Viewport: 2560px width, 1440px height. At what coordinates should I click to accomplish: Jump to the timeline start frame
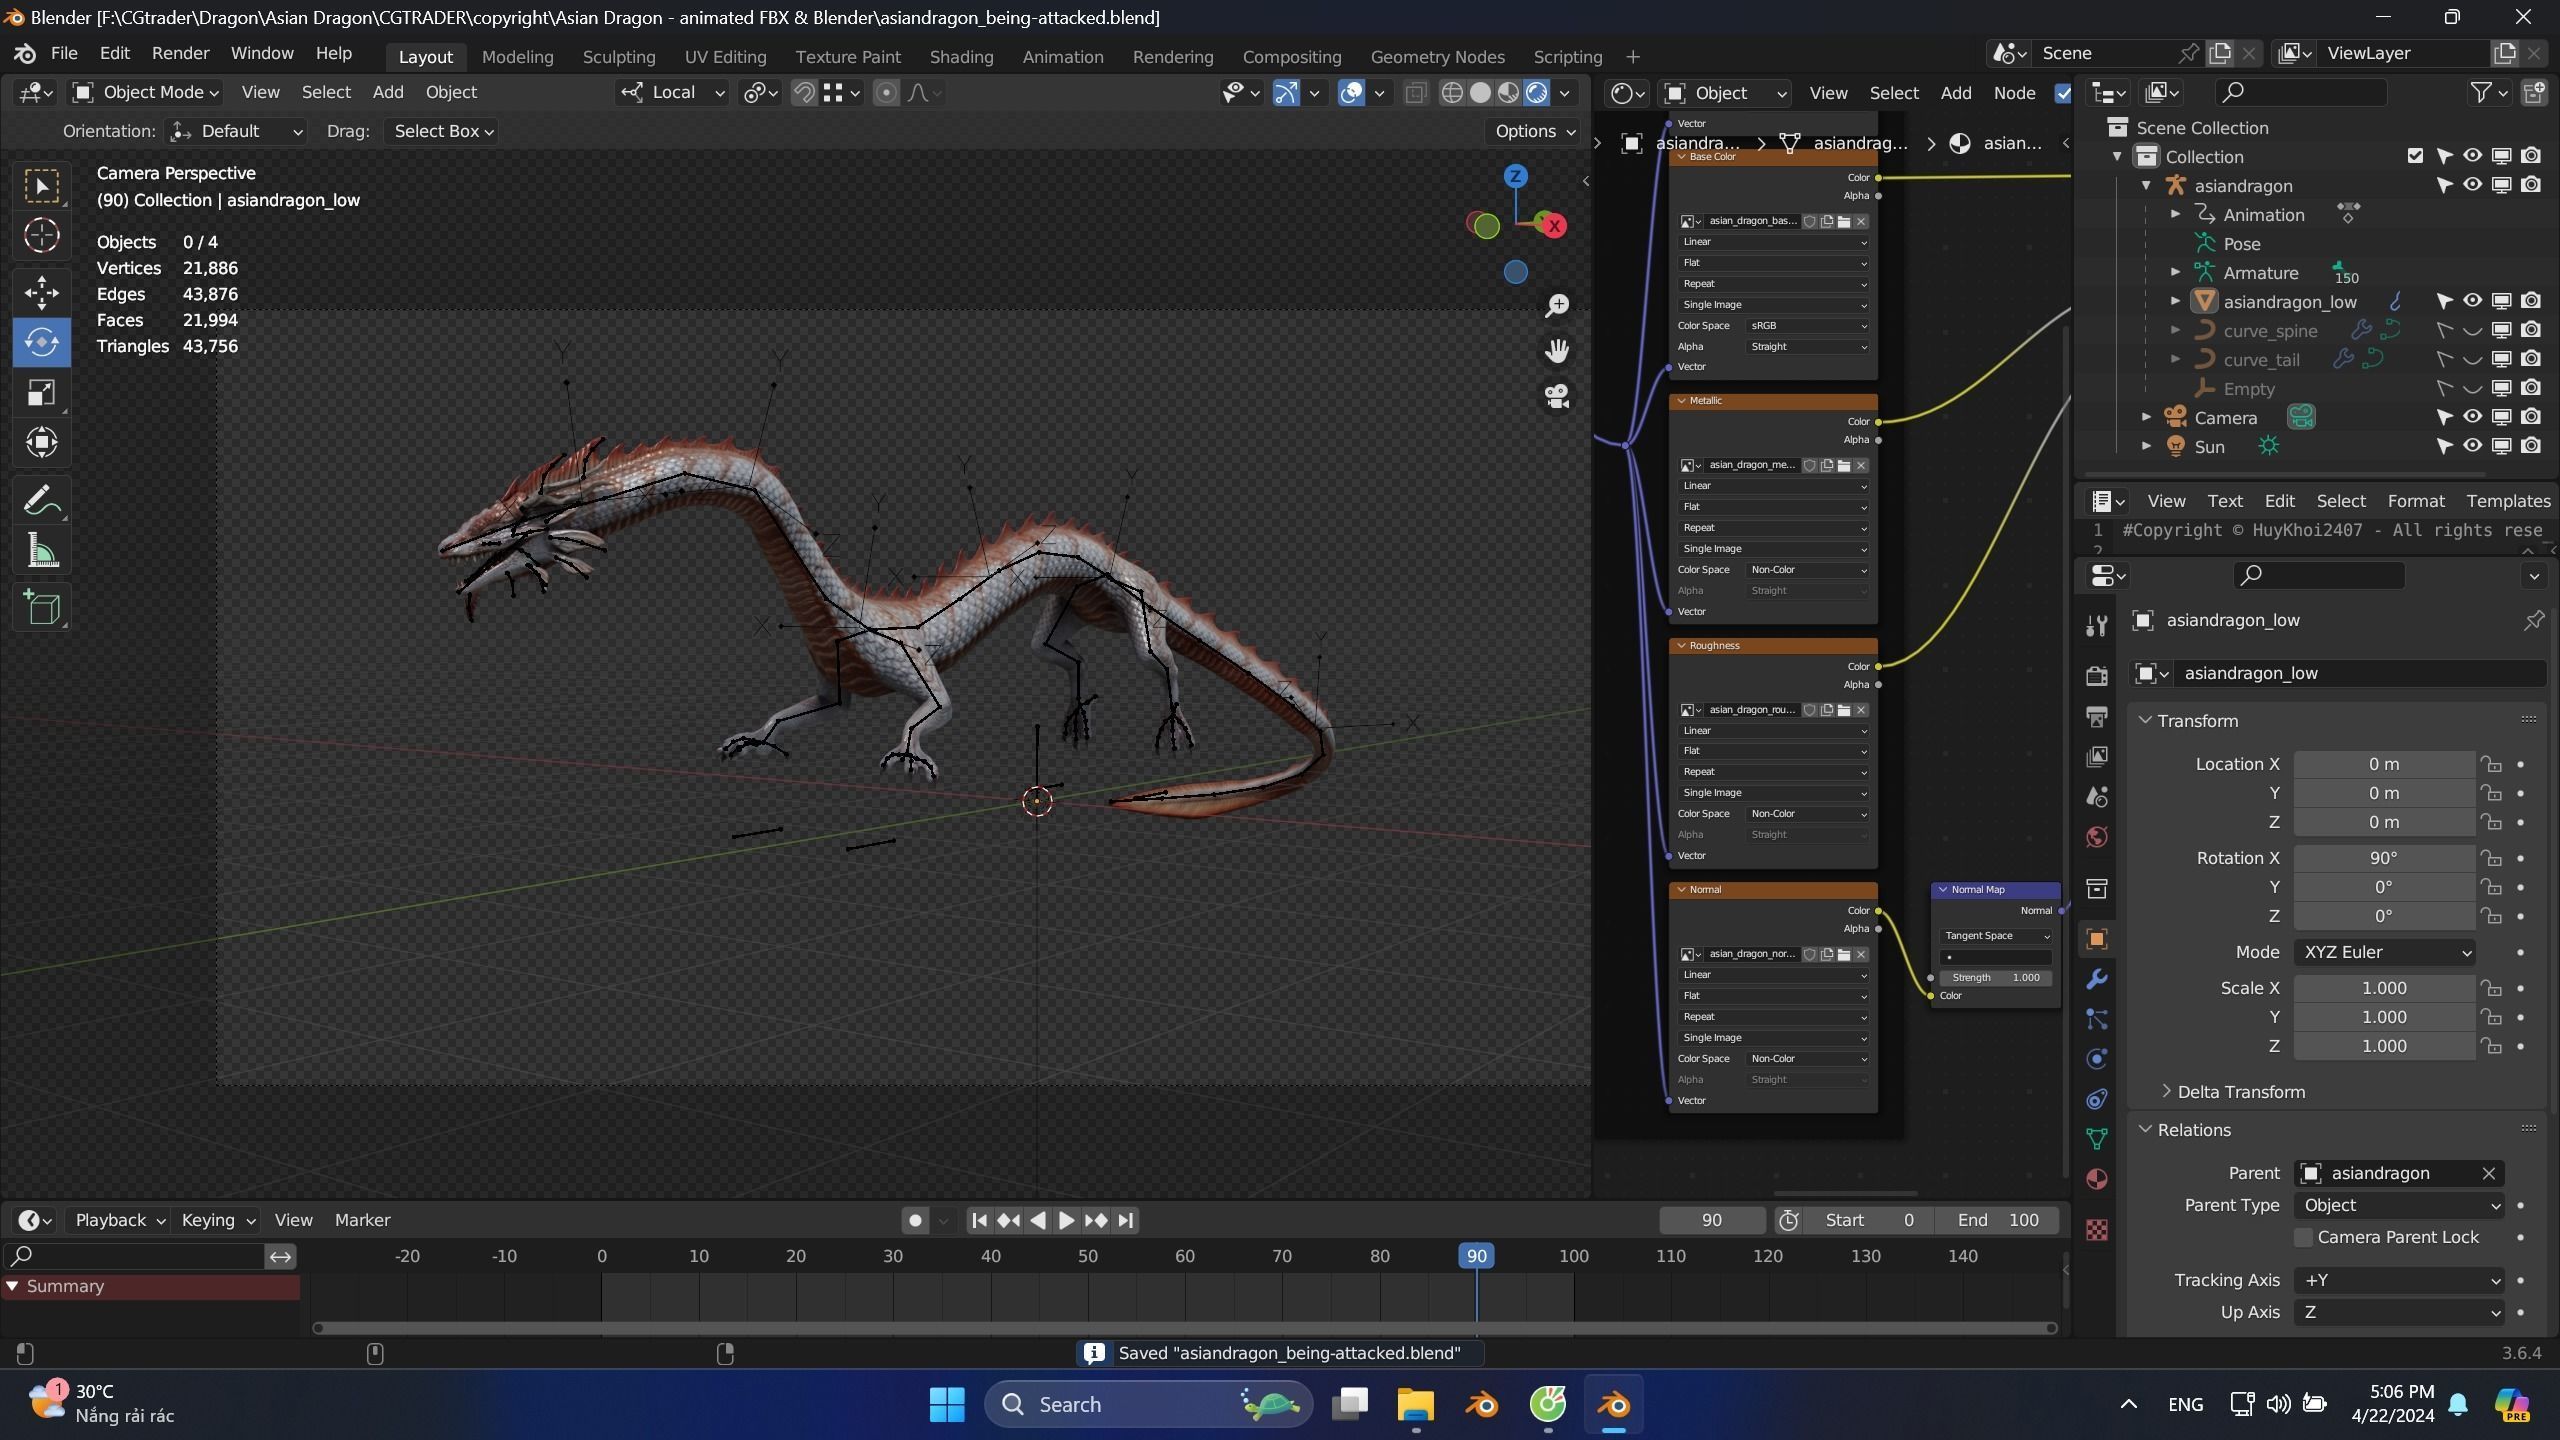(979, 1221)
